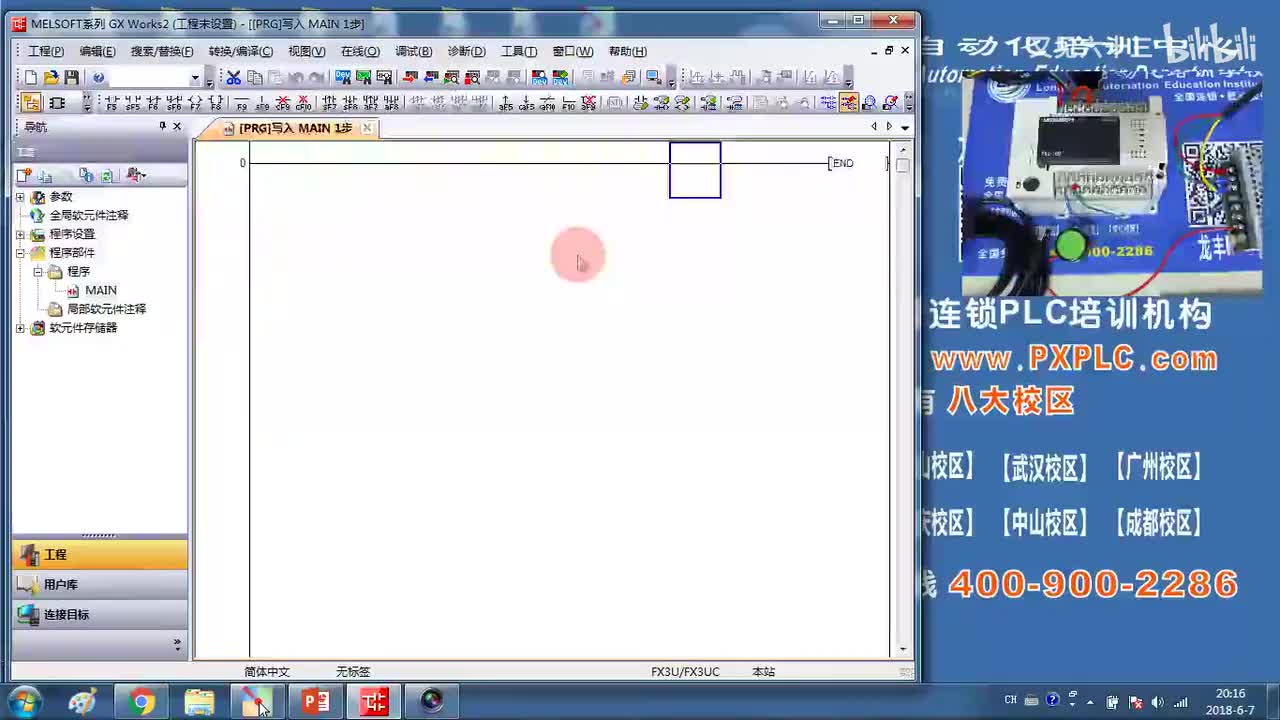
Task: Draw a horizontal line (F9)
Action: coord(241,102)
